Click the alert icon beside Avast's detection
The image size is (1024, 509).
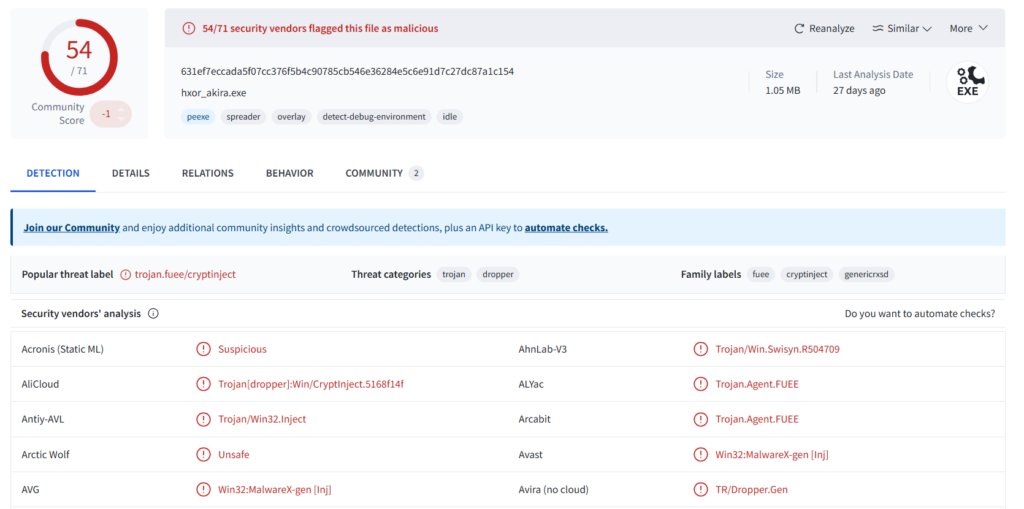[x=700, y=455]
